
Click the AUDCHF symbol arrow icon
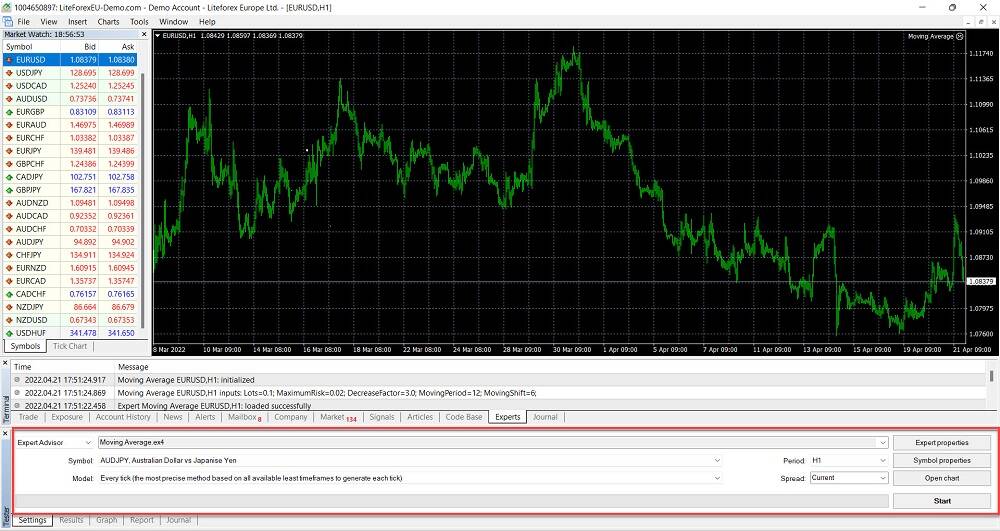(9, 229)
